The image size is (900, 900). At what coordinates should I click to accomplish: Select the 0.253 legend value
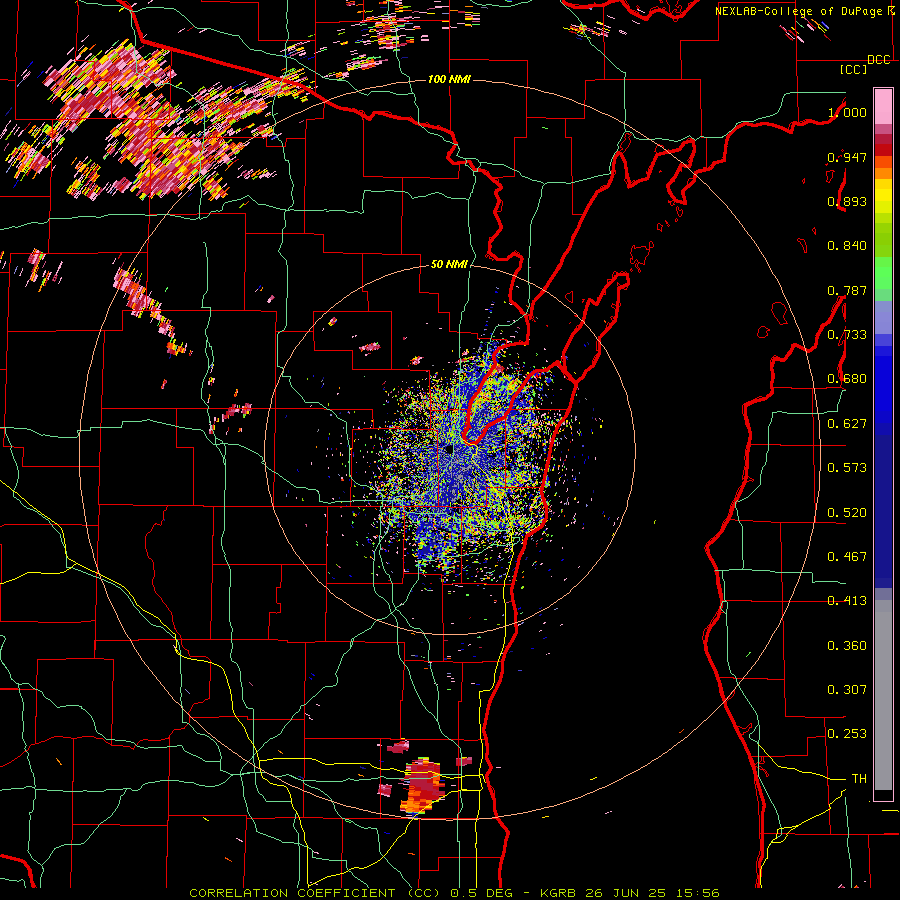(847, 734)
